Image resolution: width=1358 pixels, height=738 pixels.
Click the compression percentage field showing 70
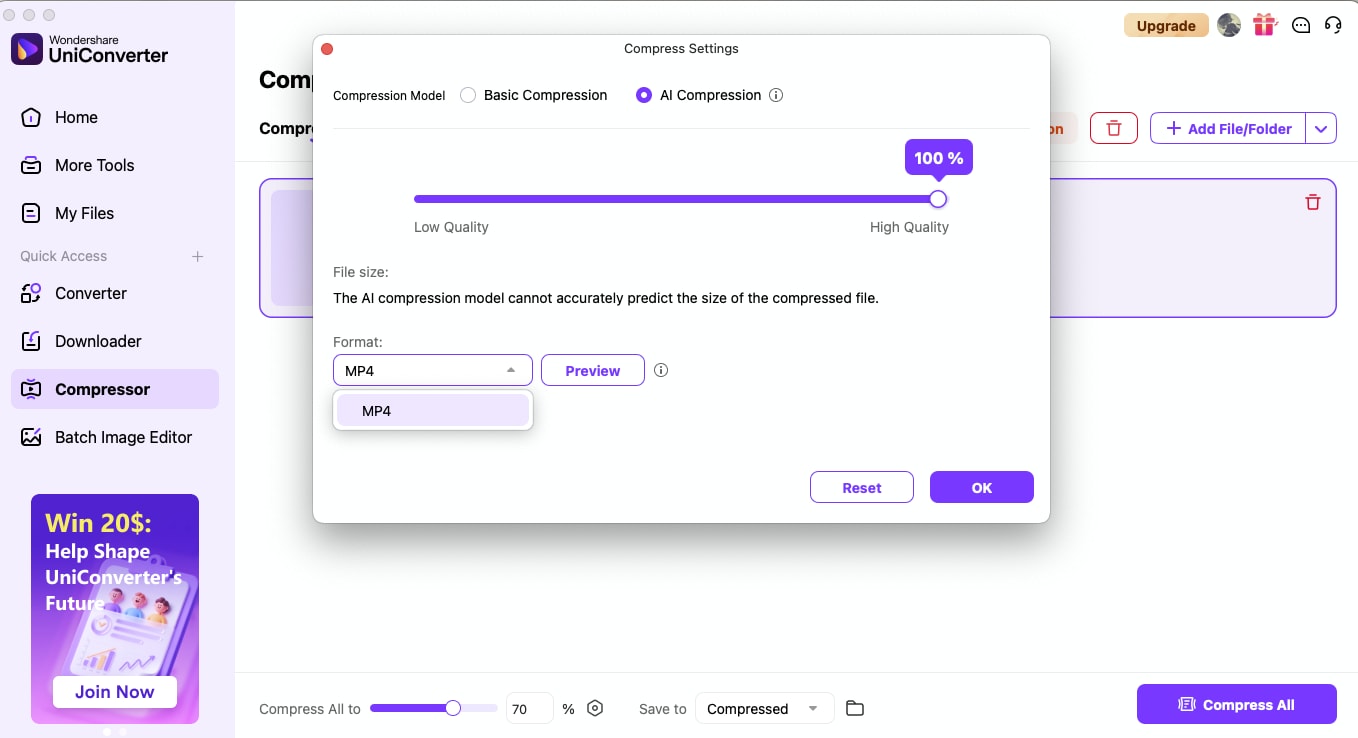[x=530, y=708]
